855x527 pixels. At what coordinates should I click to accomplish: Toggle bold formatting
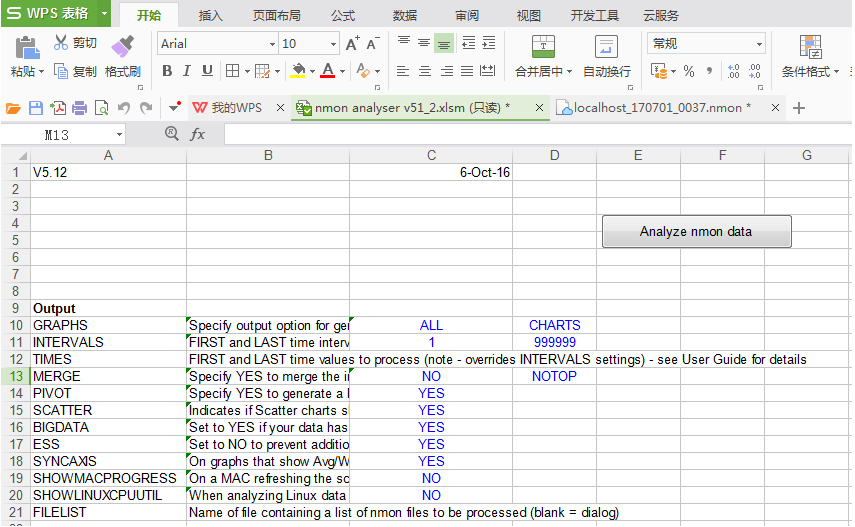tap(167, 71)
